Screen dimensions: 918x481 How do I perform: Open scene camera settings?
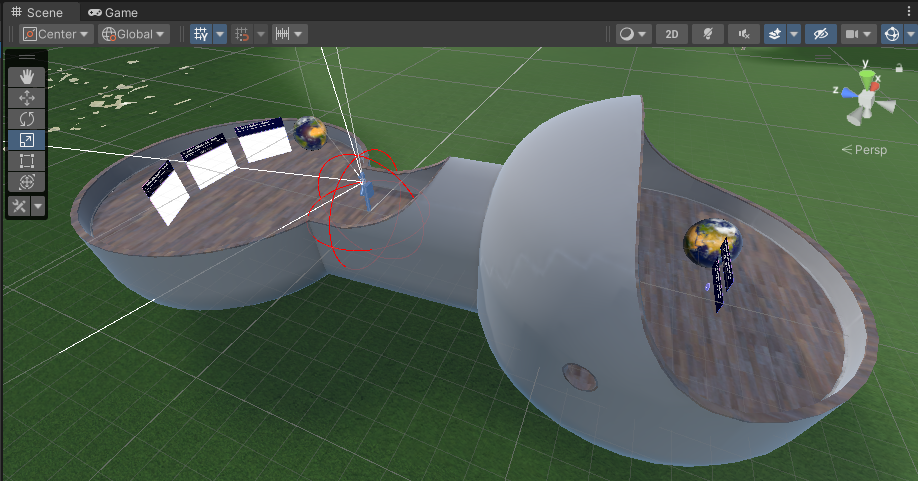pyautogui.click(x=851, y=34)
